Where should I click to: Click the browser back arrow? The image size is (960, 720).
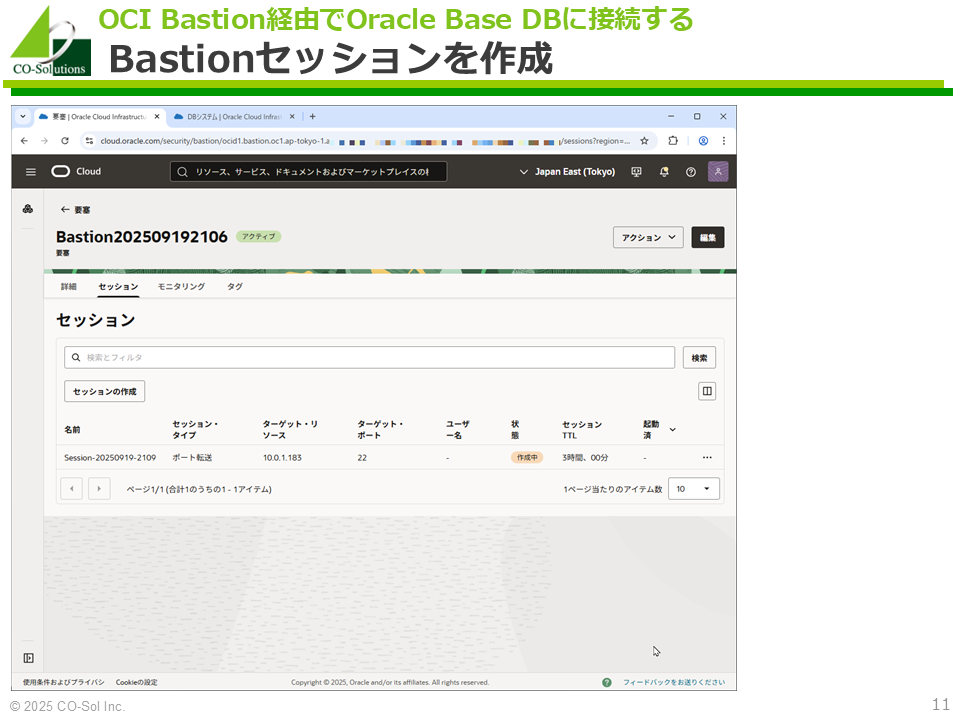click(x=24, y=141)
